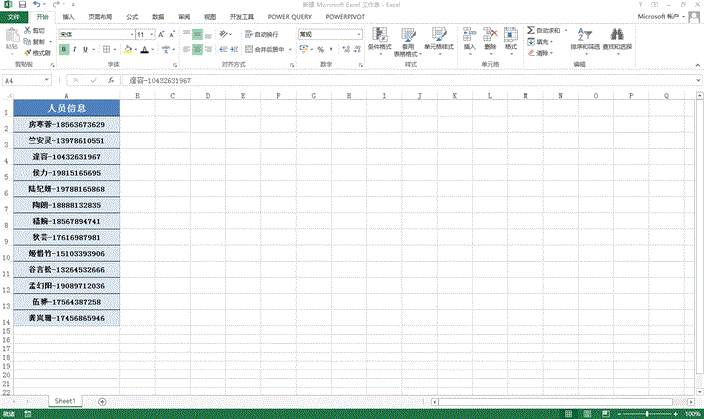The height and width of the screenshot is (419, 704).
Task: Toggle Italic formatting
Action: coord(75,49)
